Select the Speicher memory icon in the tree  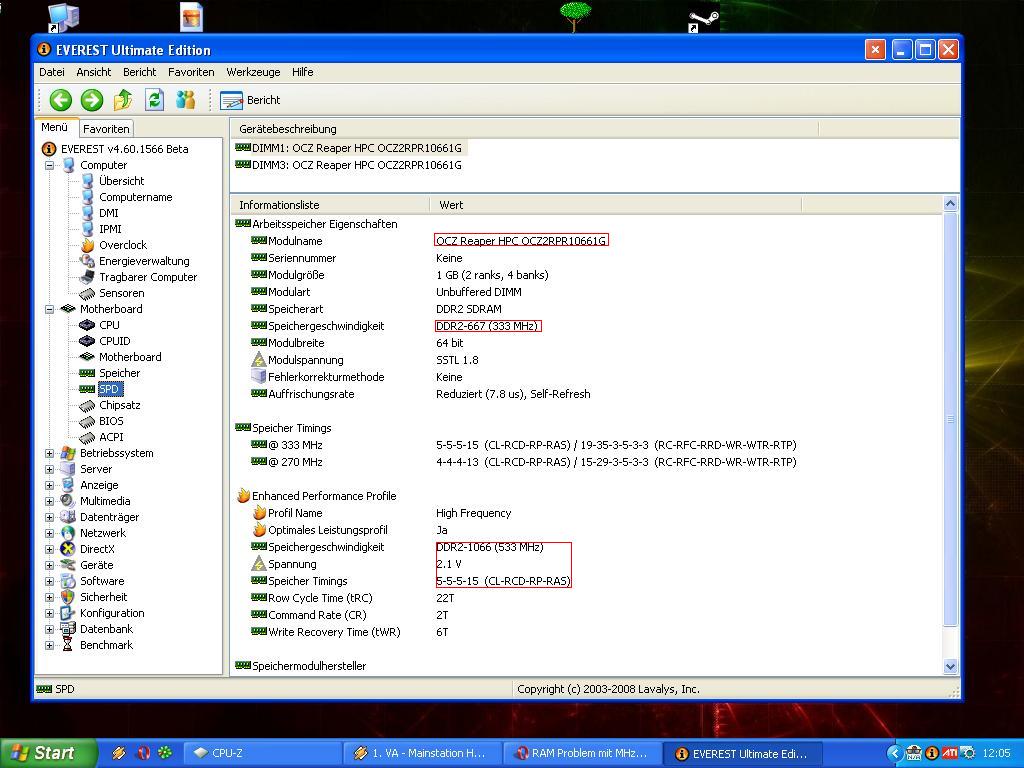(88, 373)
